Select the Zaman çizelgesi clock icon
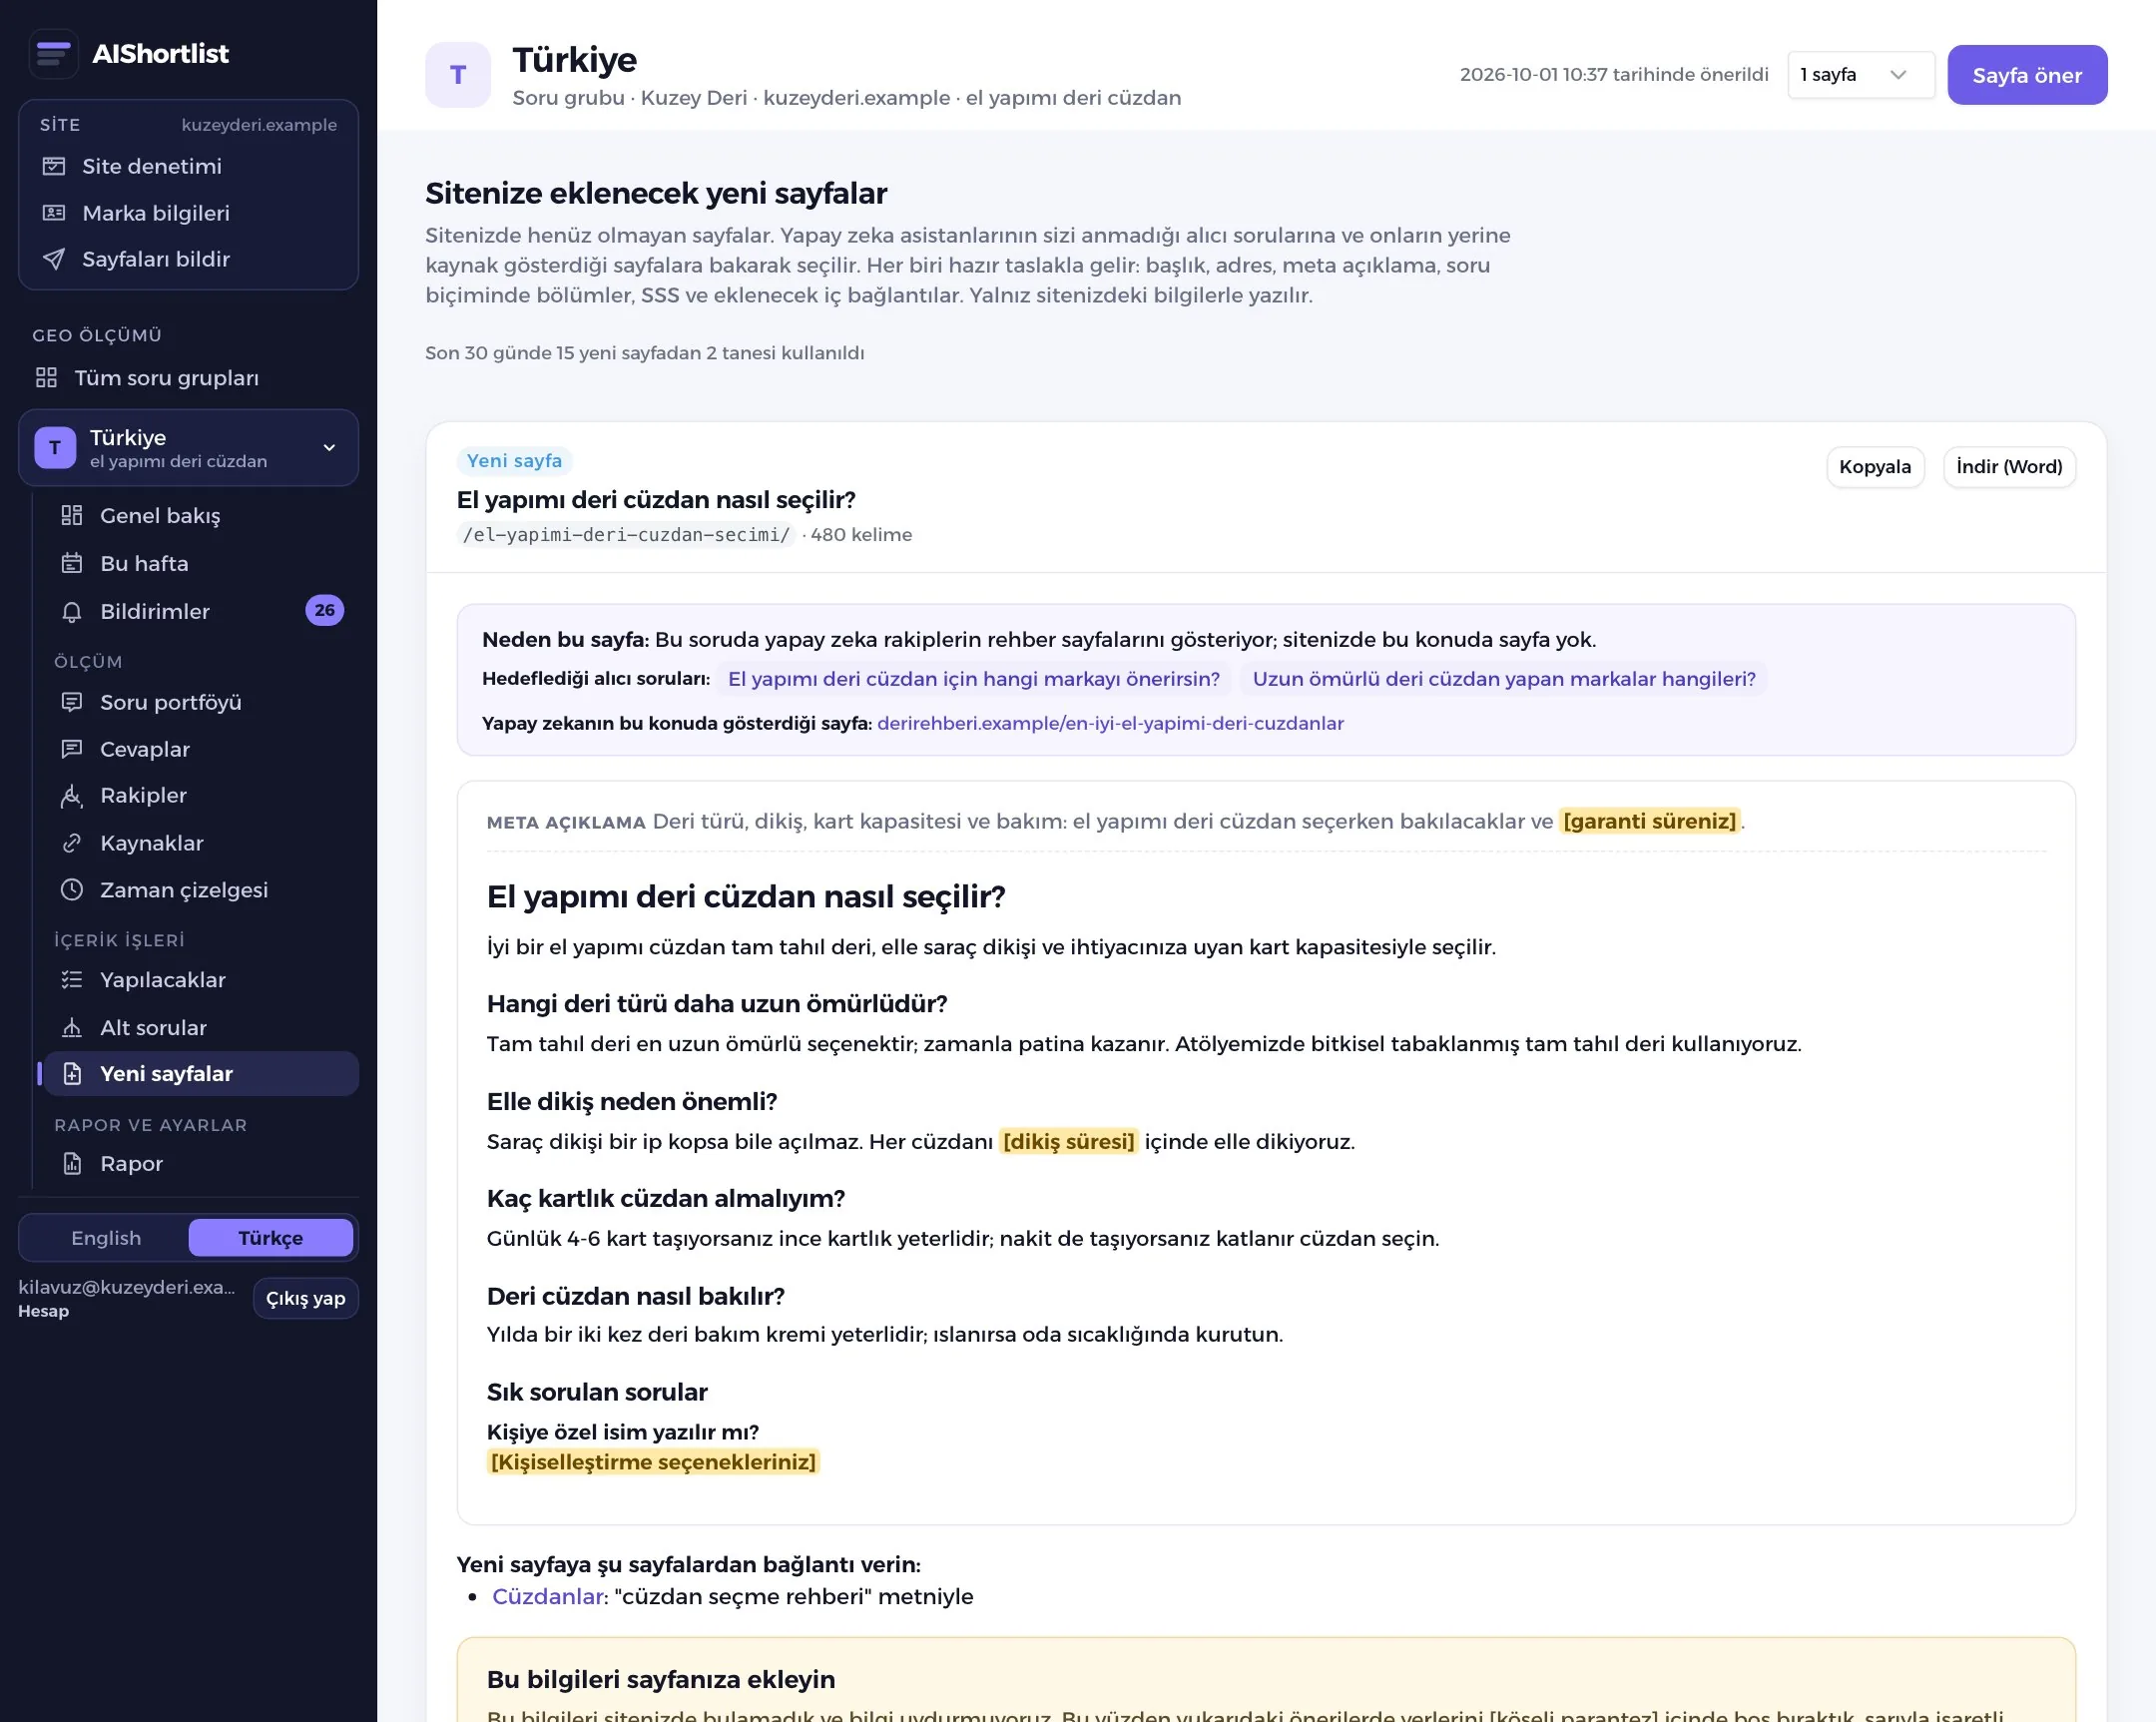The width and height of the screenshot is (2156, 1722). coord(72,890)
